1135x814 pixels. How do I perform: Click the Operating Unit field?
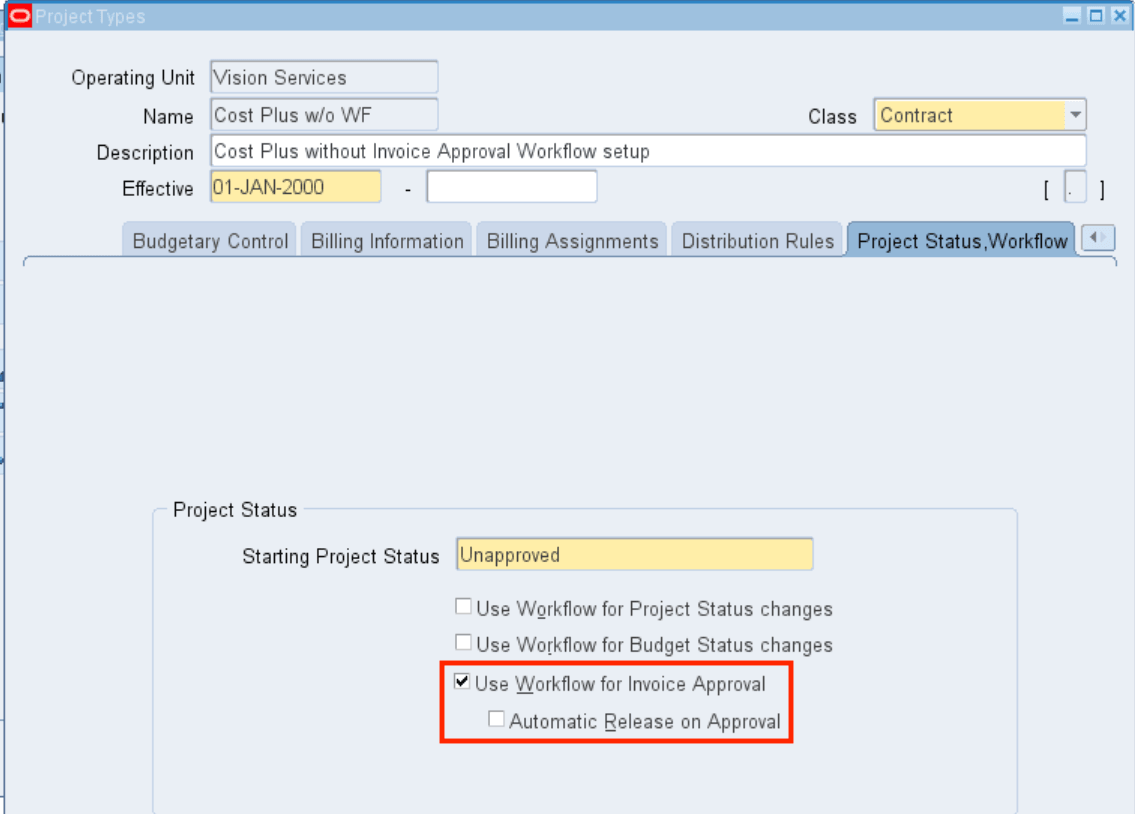324,77
